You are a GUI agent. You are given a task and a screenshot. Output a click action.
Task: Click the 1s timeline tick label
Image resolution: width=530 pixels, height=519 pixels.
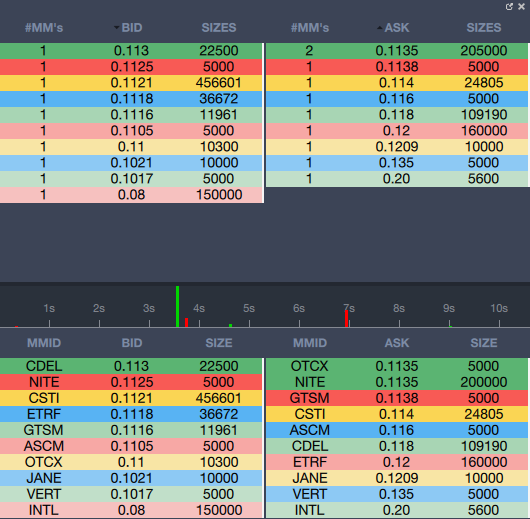click(49, 308)
